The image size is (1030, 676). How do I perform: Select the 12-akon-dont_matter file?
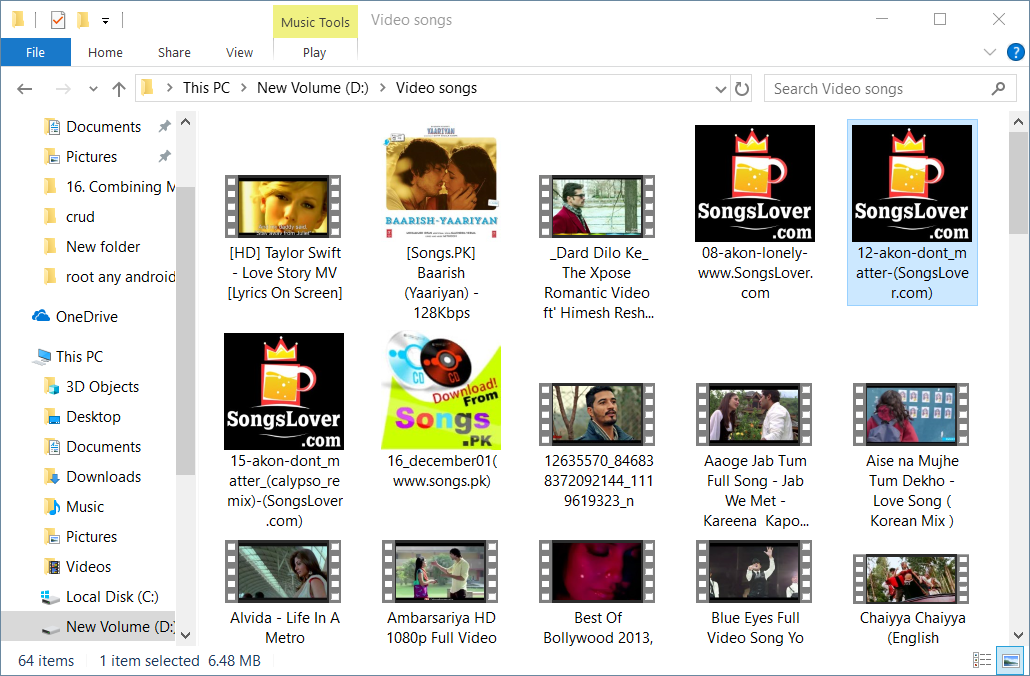[x=912, y=213]
